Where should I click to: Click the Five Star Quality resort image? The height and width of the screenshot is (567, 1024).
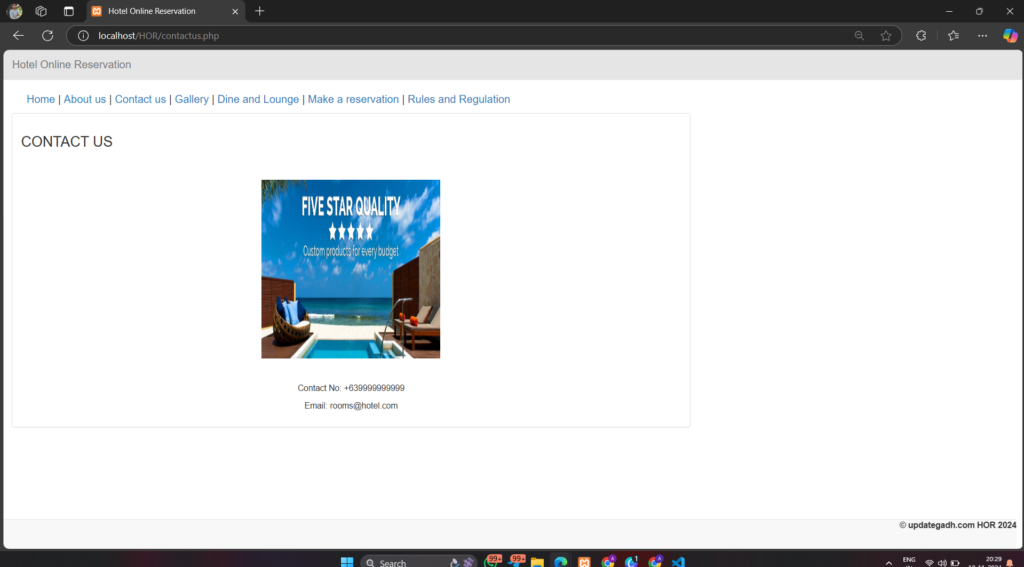[351, 269]
